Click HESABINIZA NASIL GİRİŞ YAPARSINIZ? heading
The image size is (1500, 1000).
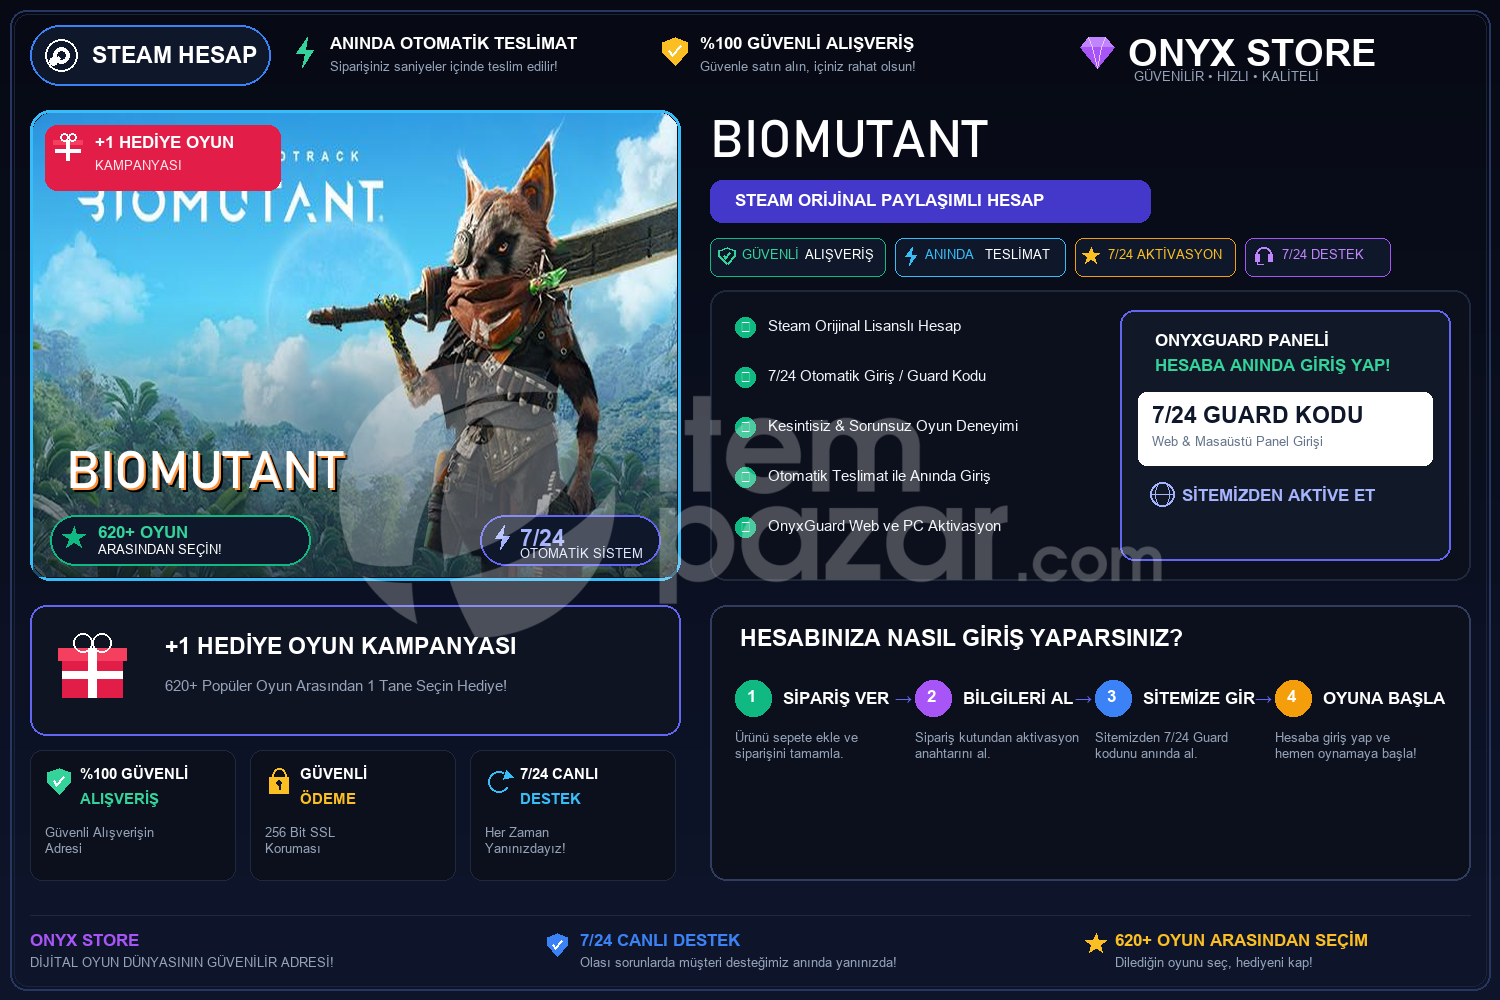tap(961, 638)
